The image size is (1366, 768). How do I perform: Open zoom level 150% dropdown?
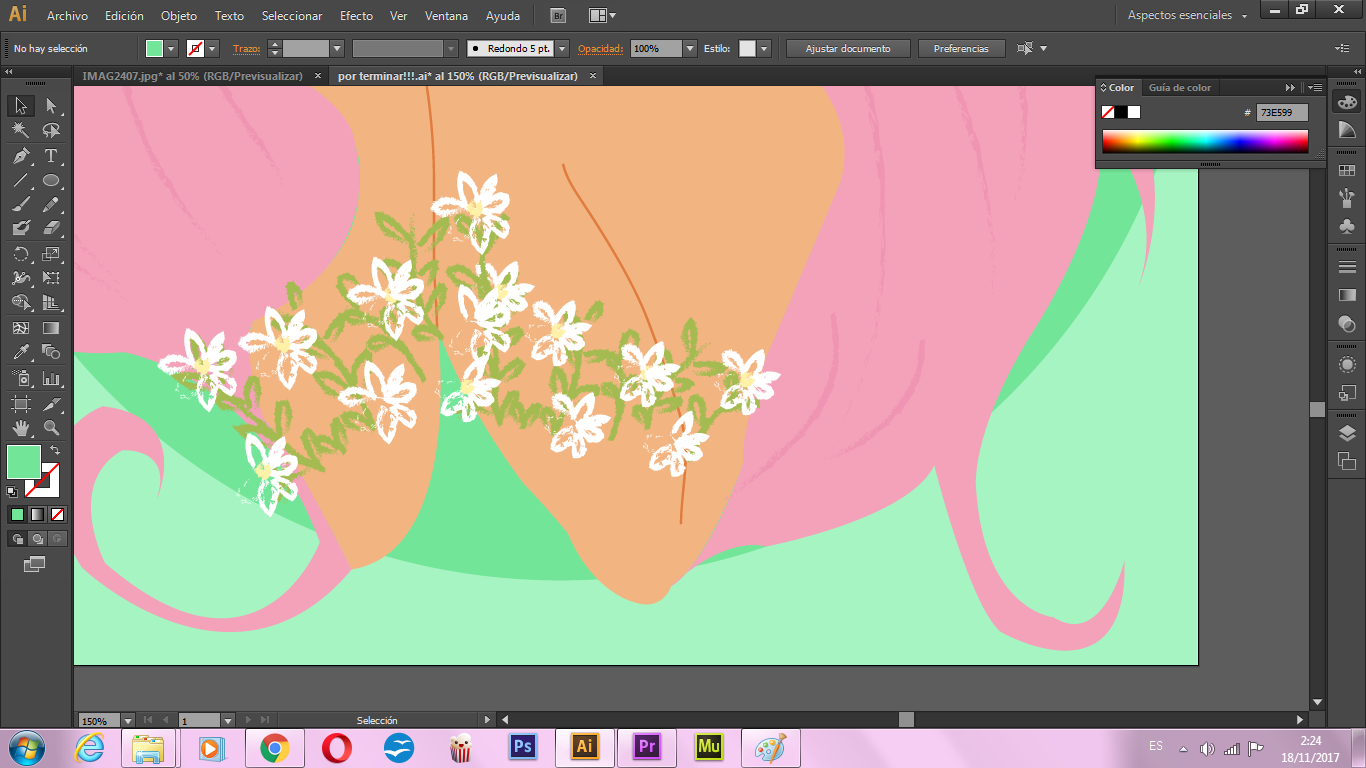coord(128,720)
